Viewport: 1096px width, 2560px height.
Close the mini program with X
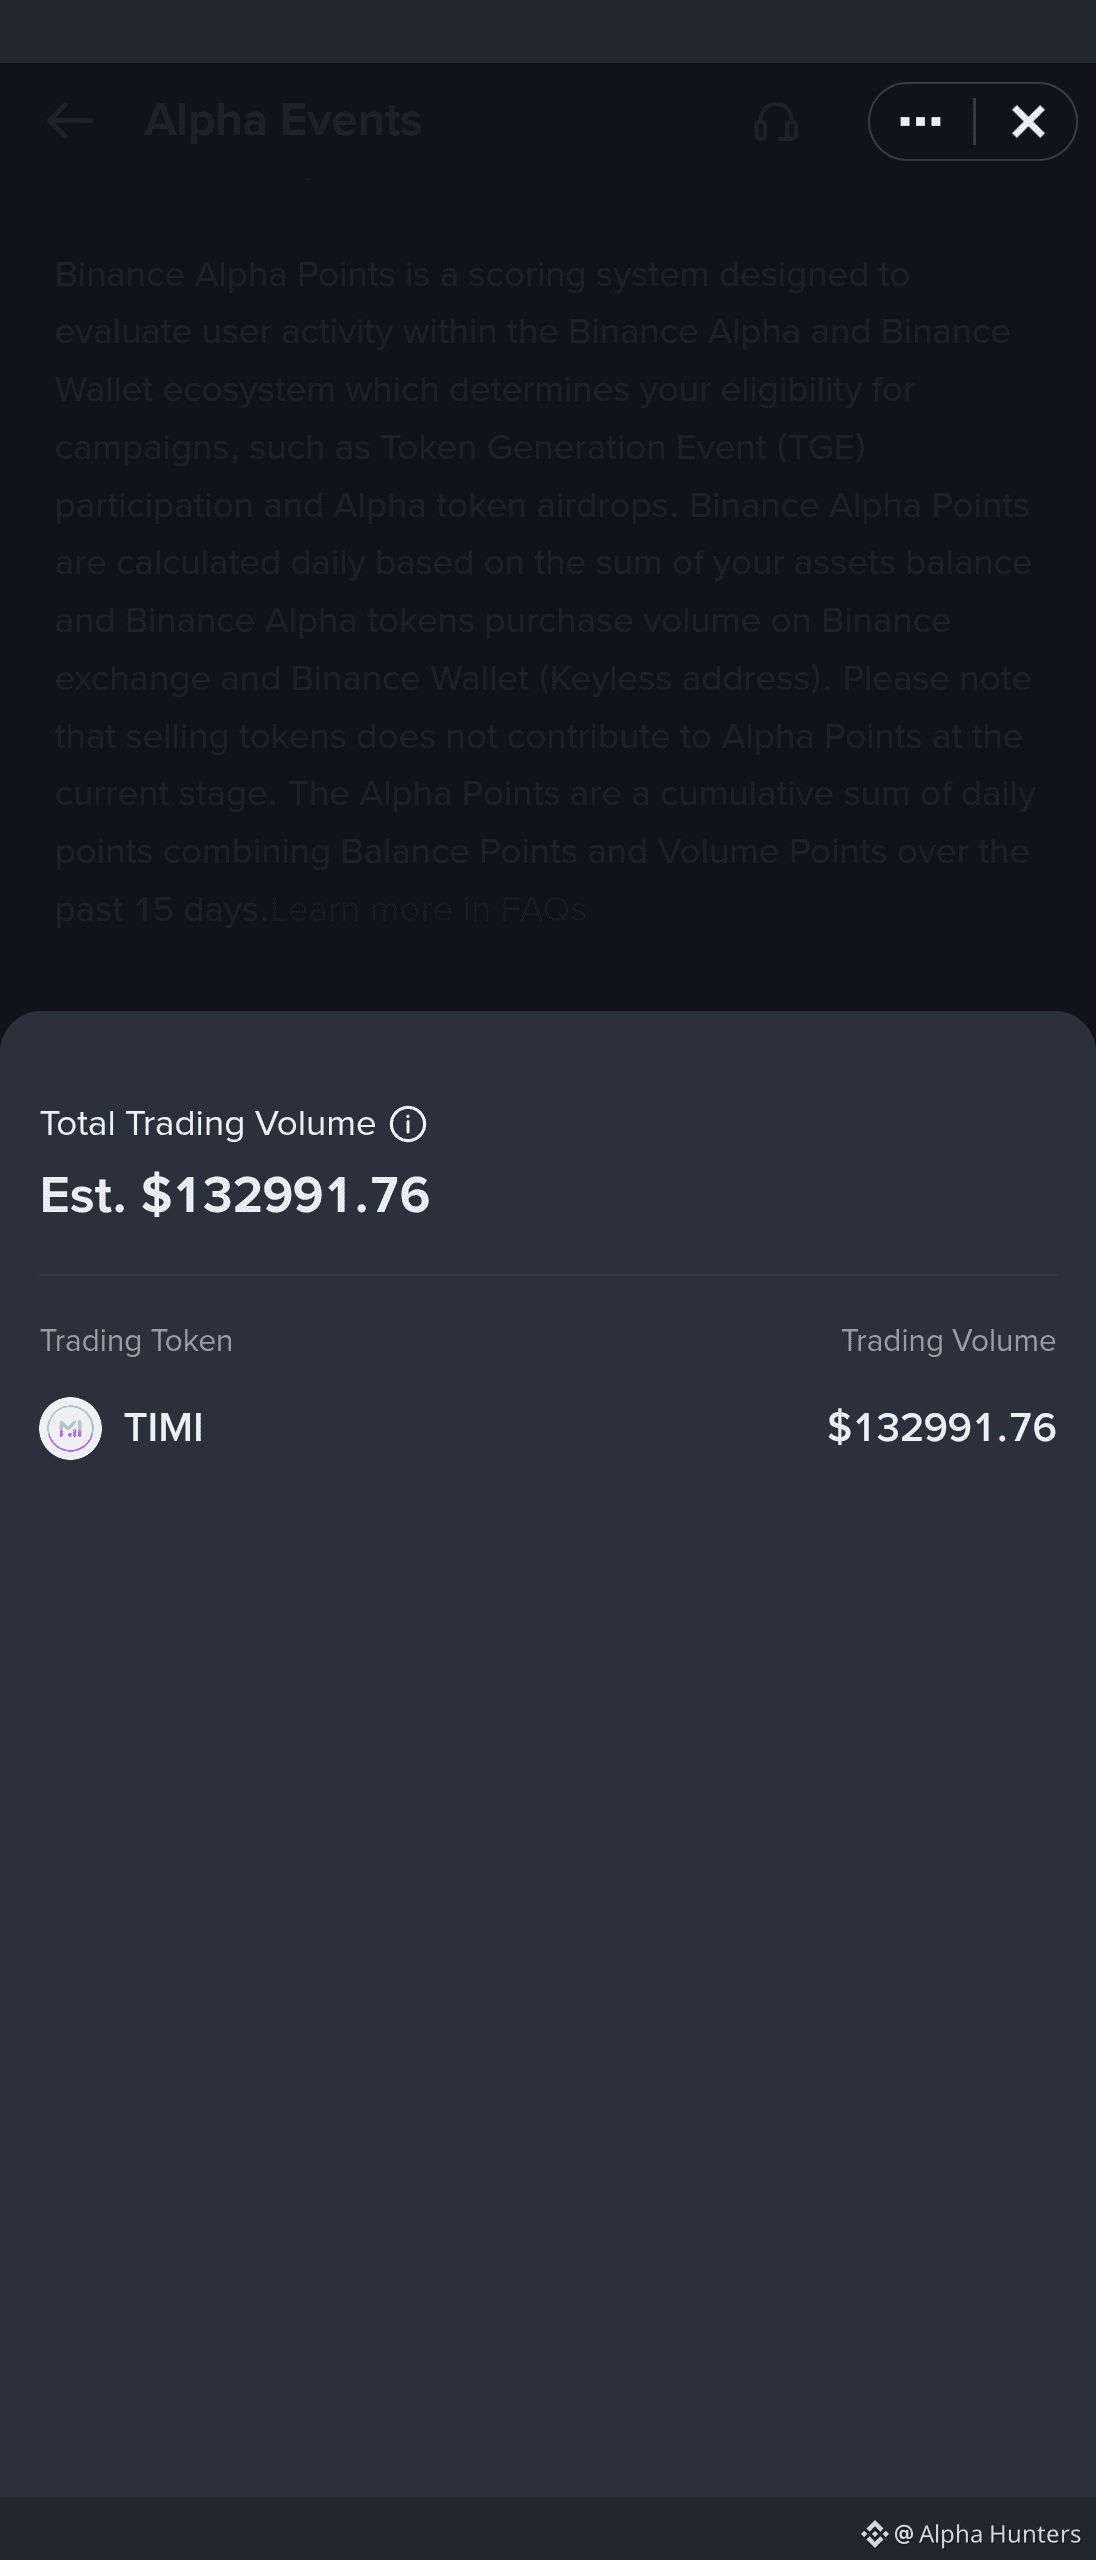(1027, 122)
